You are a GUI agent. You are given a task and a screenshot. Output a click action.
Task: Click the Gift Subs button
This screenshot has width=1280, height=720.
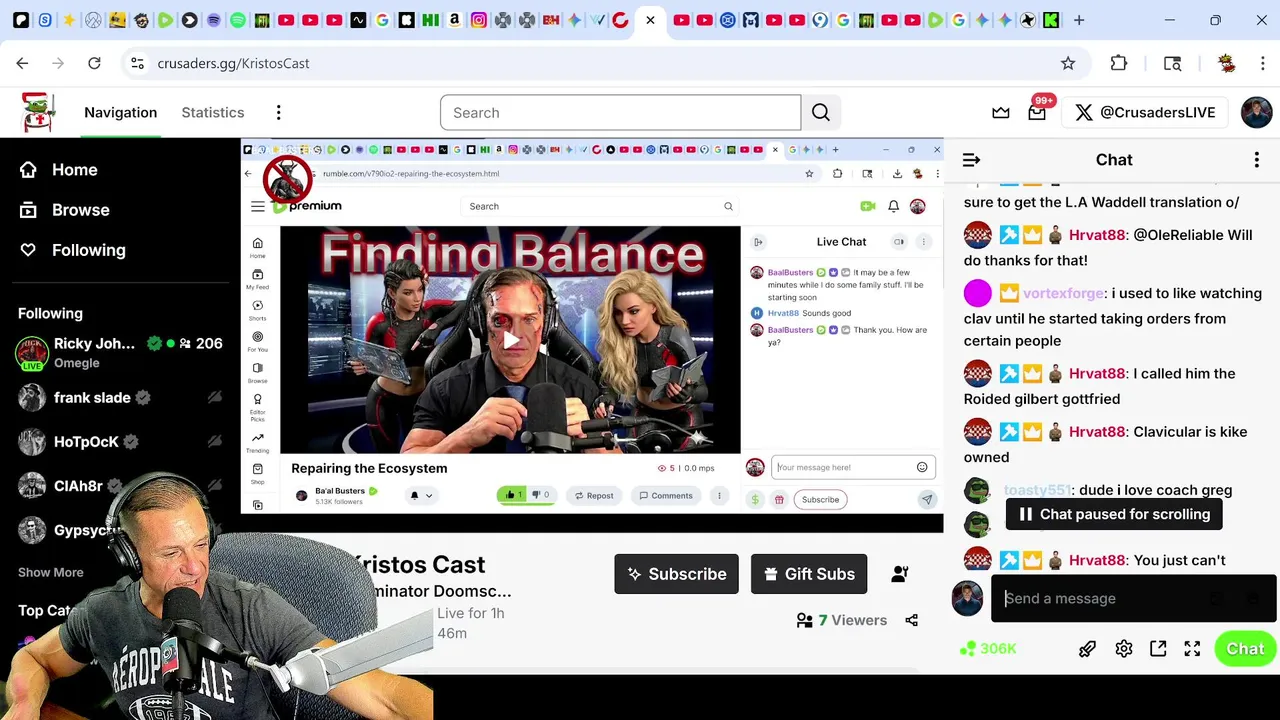(809, 574)
